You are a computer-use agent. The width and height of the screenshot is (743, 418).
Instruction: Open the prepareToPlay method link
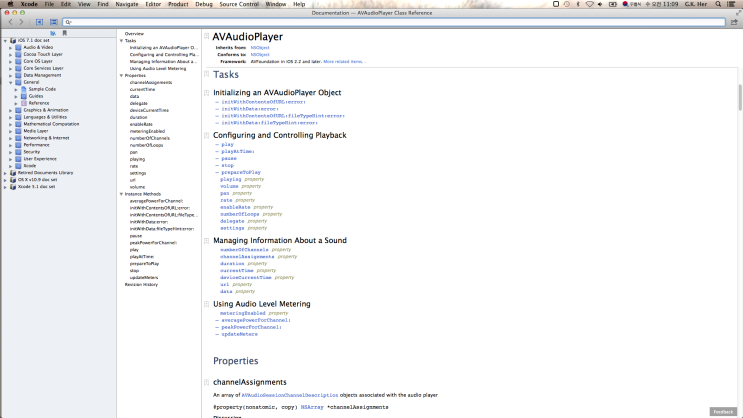[241, 173]
